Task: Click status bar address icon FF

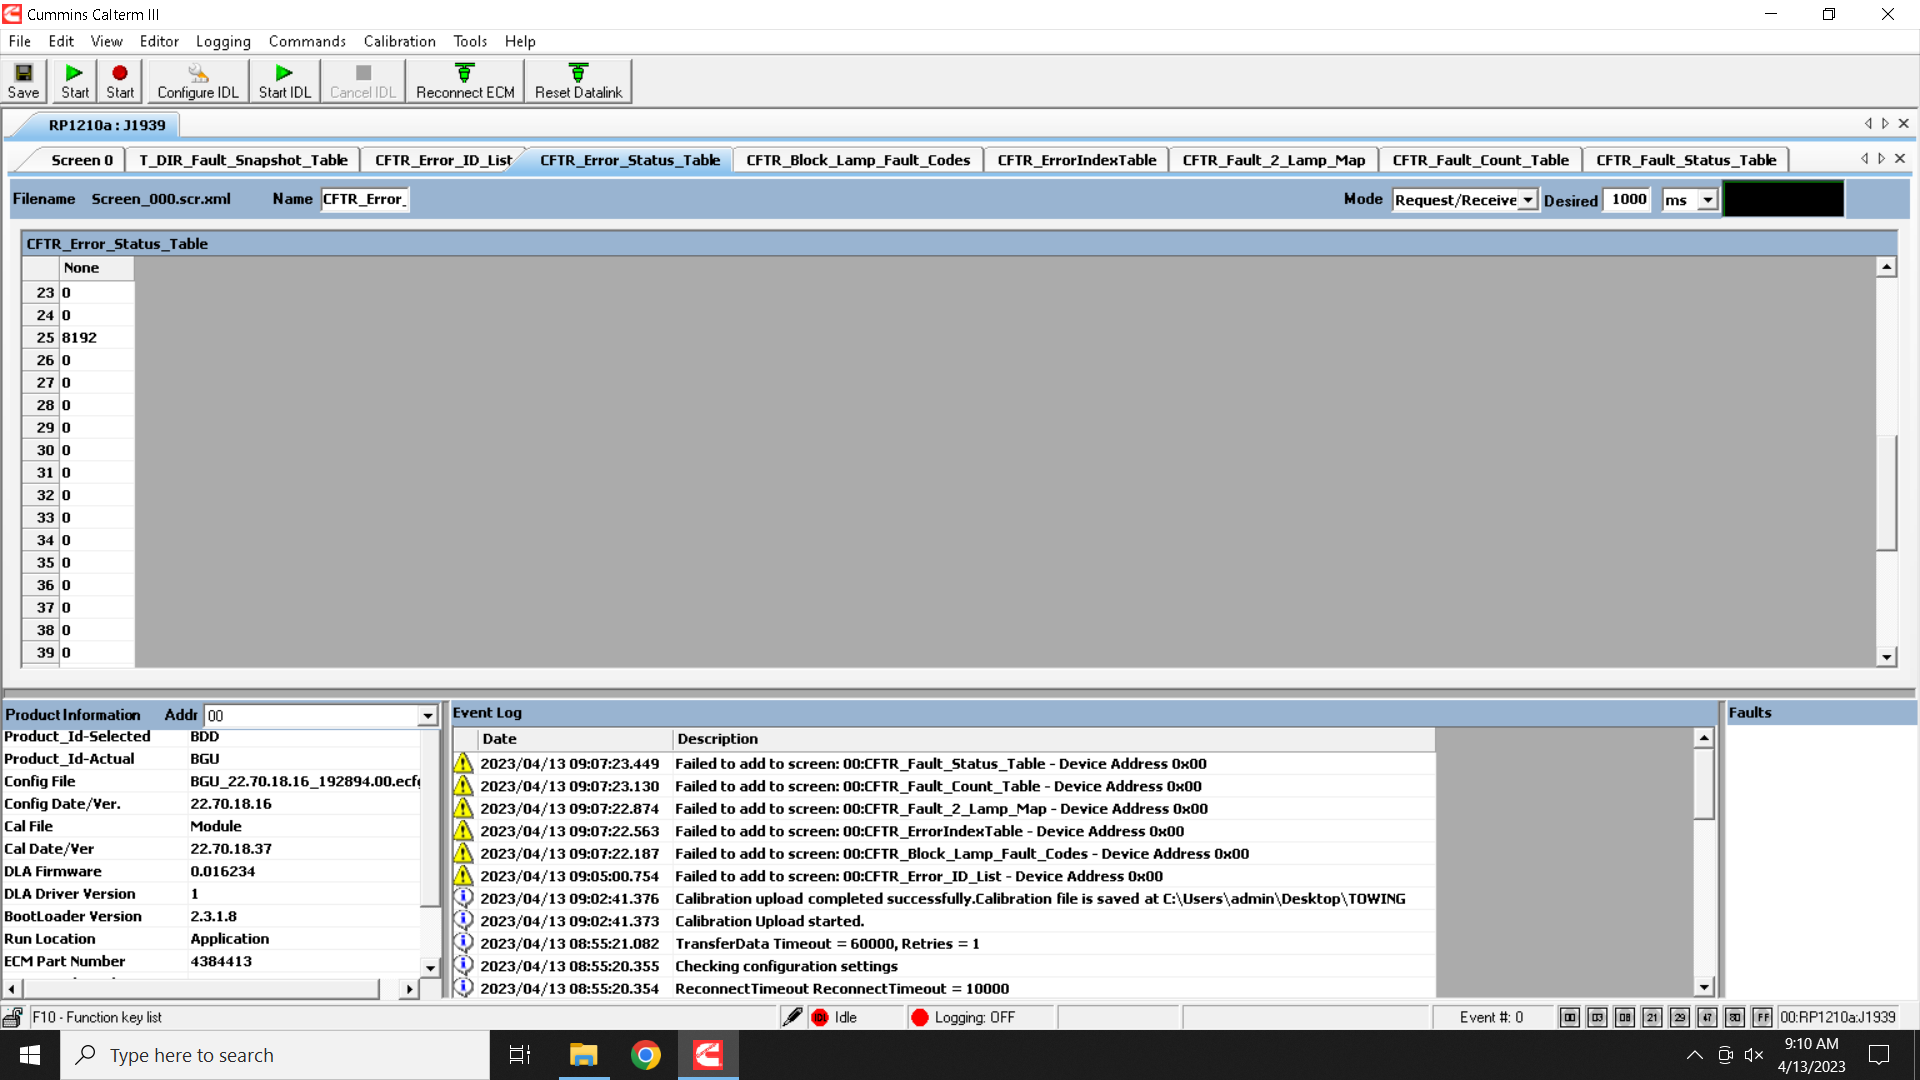Action: [1762, 1017]
